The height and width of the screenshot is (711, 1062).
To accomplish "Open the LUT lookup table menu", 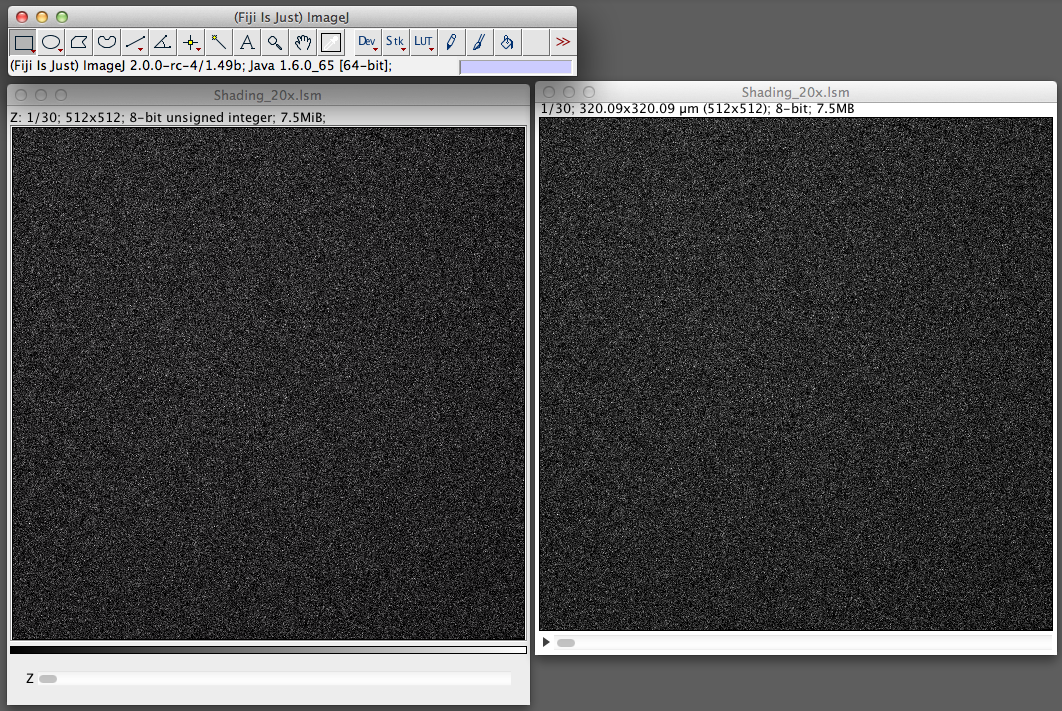I will (424, 42).
